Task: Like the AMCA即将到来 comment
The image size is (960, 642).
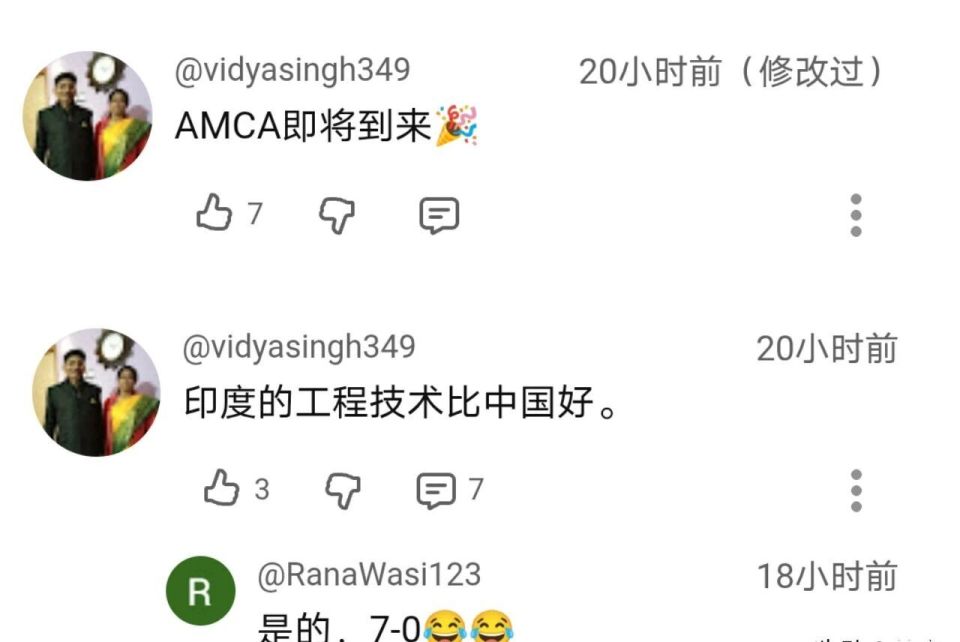Action: coord(214,212)
